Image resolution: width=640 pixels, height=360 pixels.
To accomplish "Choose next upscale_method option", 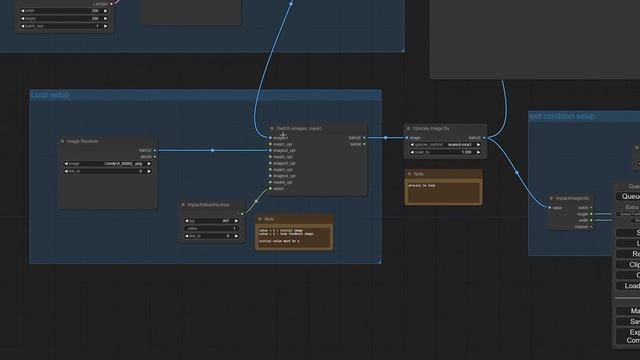I will 478,144.
